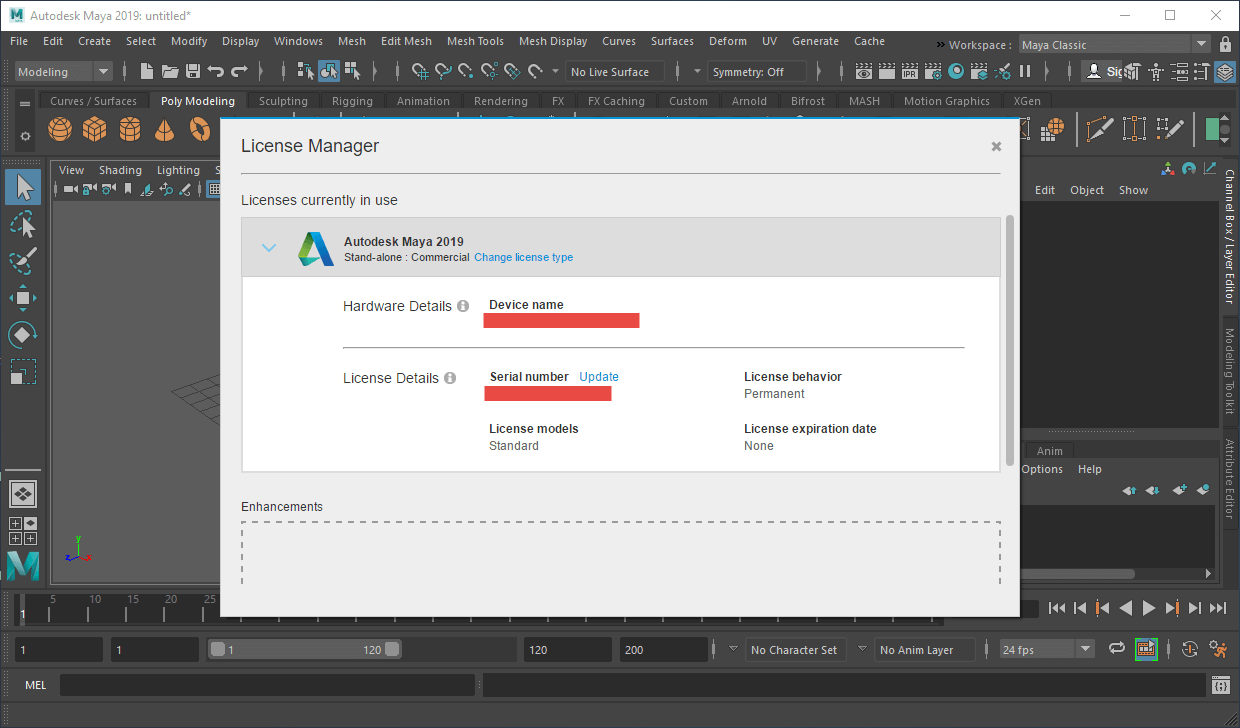Click the hardware details info icon
The width and height of the screenshot is (1240, 728).
tap(463, 306)
